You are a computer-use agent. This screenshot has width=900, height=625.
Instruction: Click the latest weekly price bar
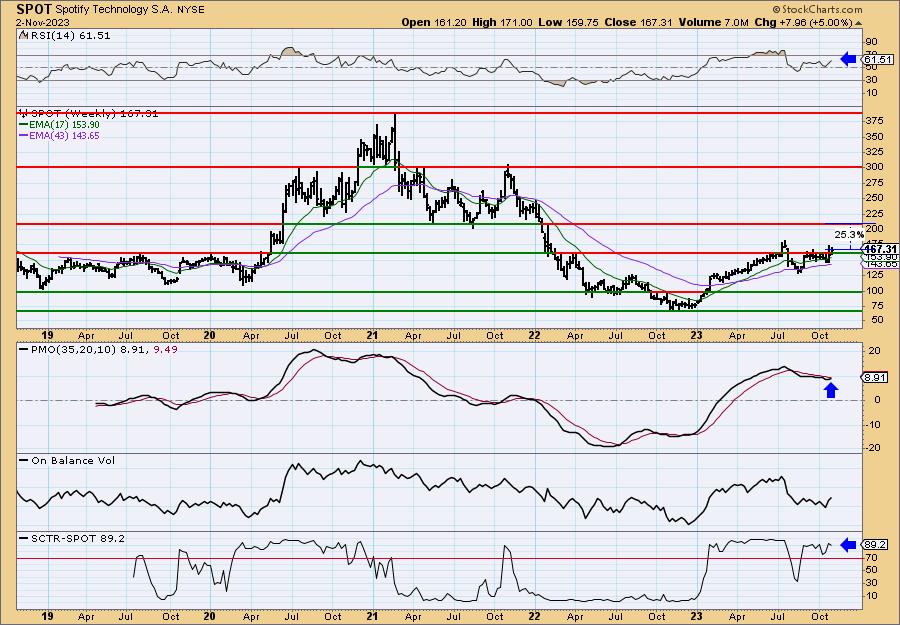[831, 249]
